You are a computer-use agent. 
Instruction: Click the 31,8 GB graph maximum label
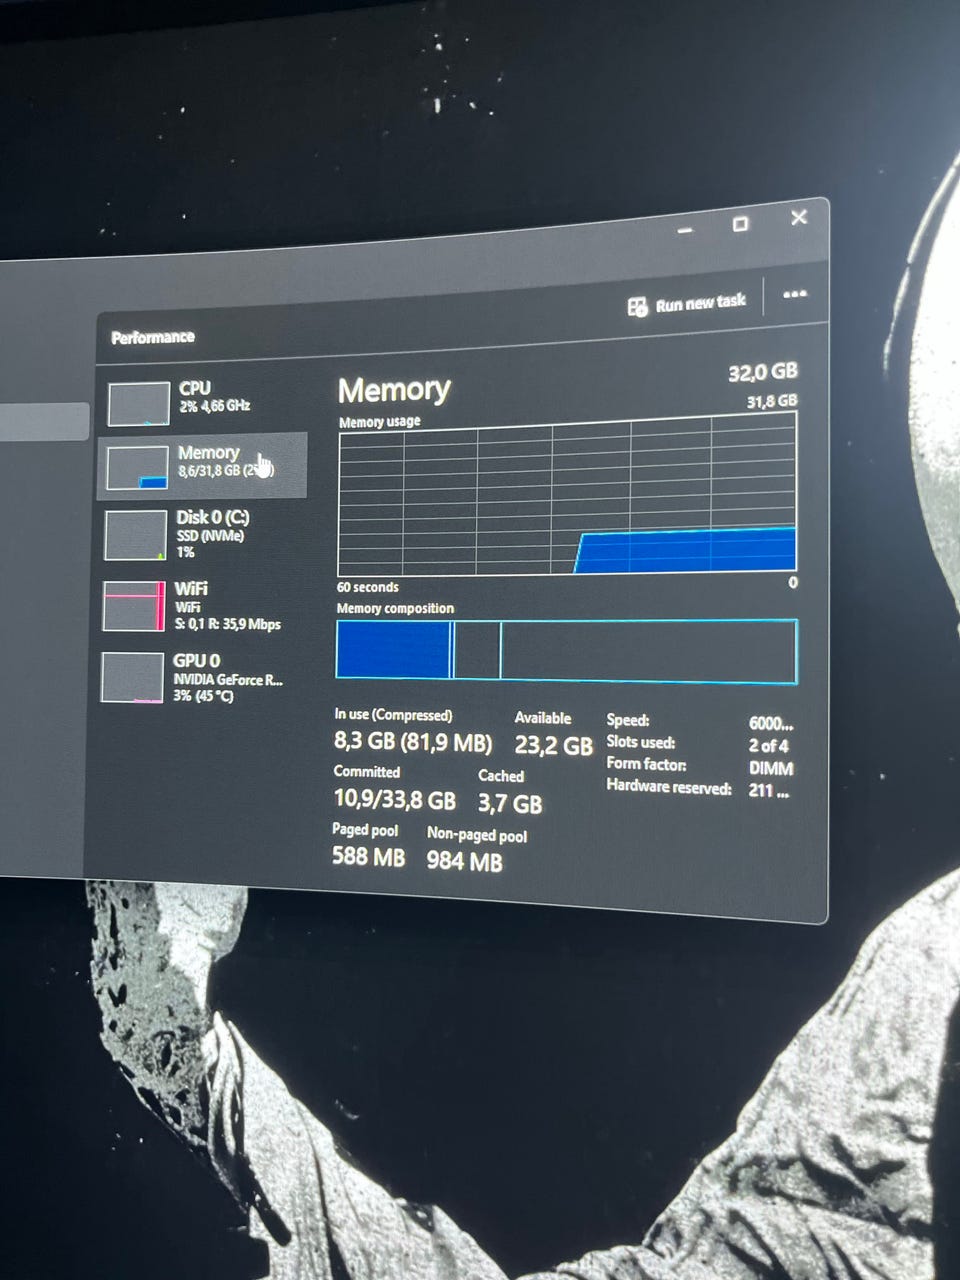tap(772, 401)
